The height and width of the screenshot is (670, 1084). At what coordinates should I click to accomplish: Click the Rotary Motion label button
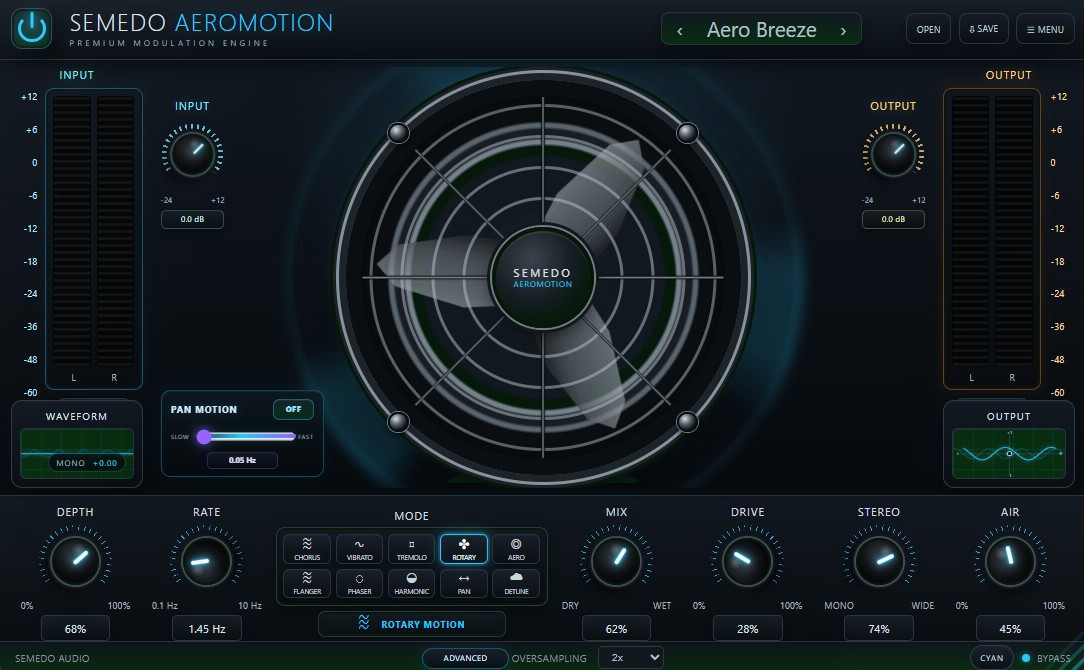point(411,624)
